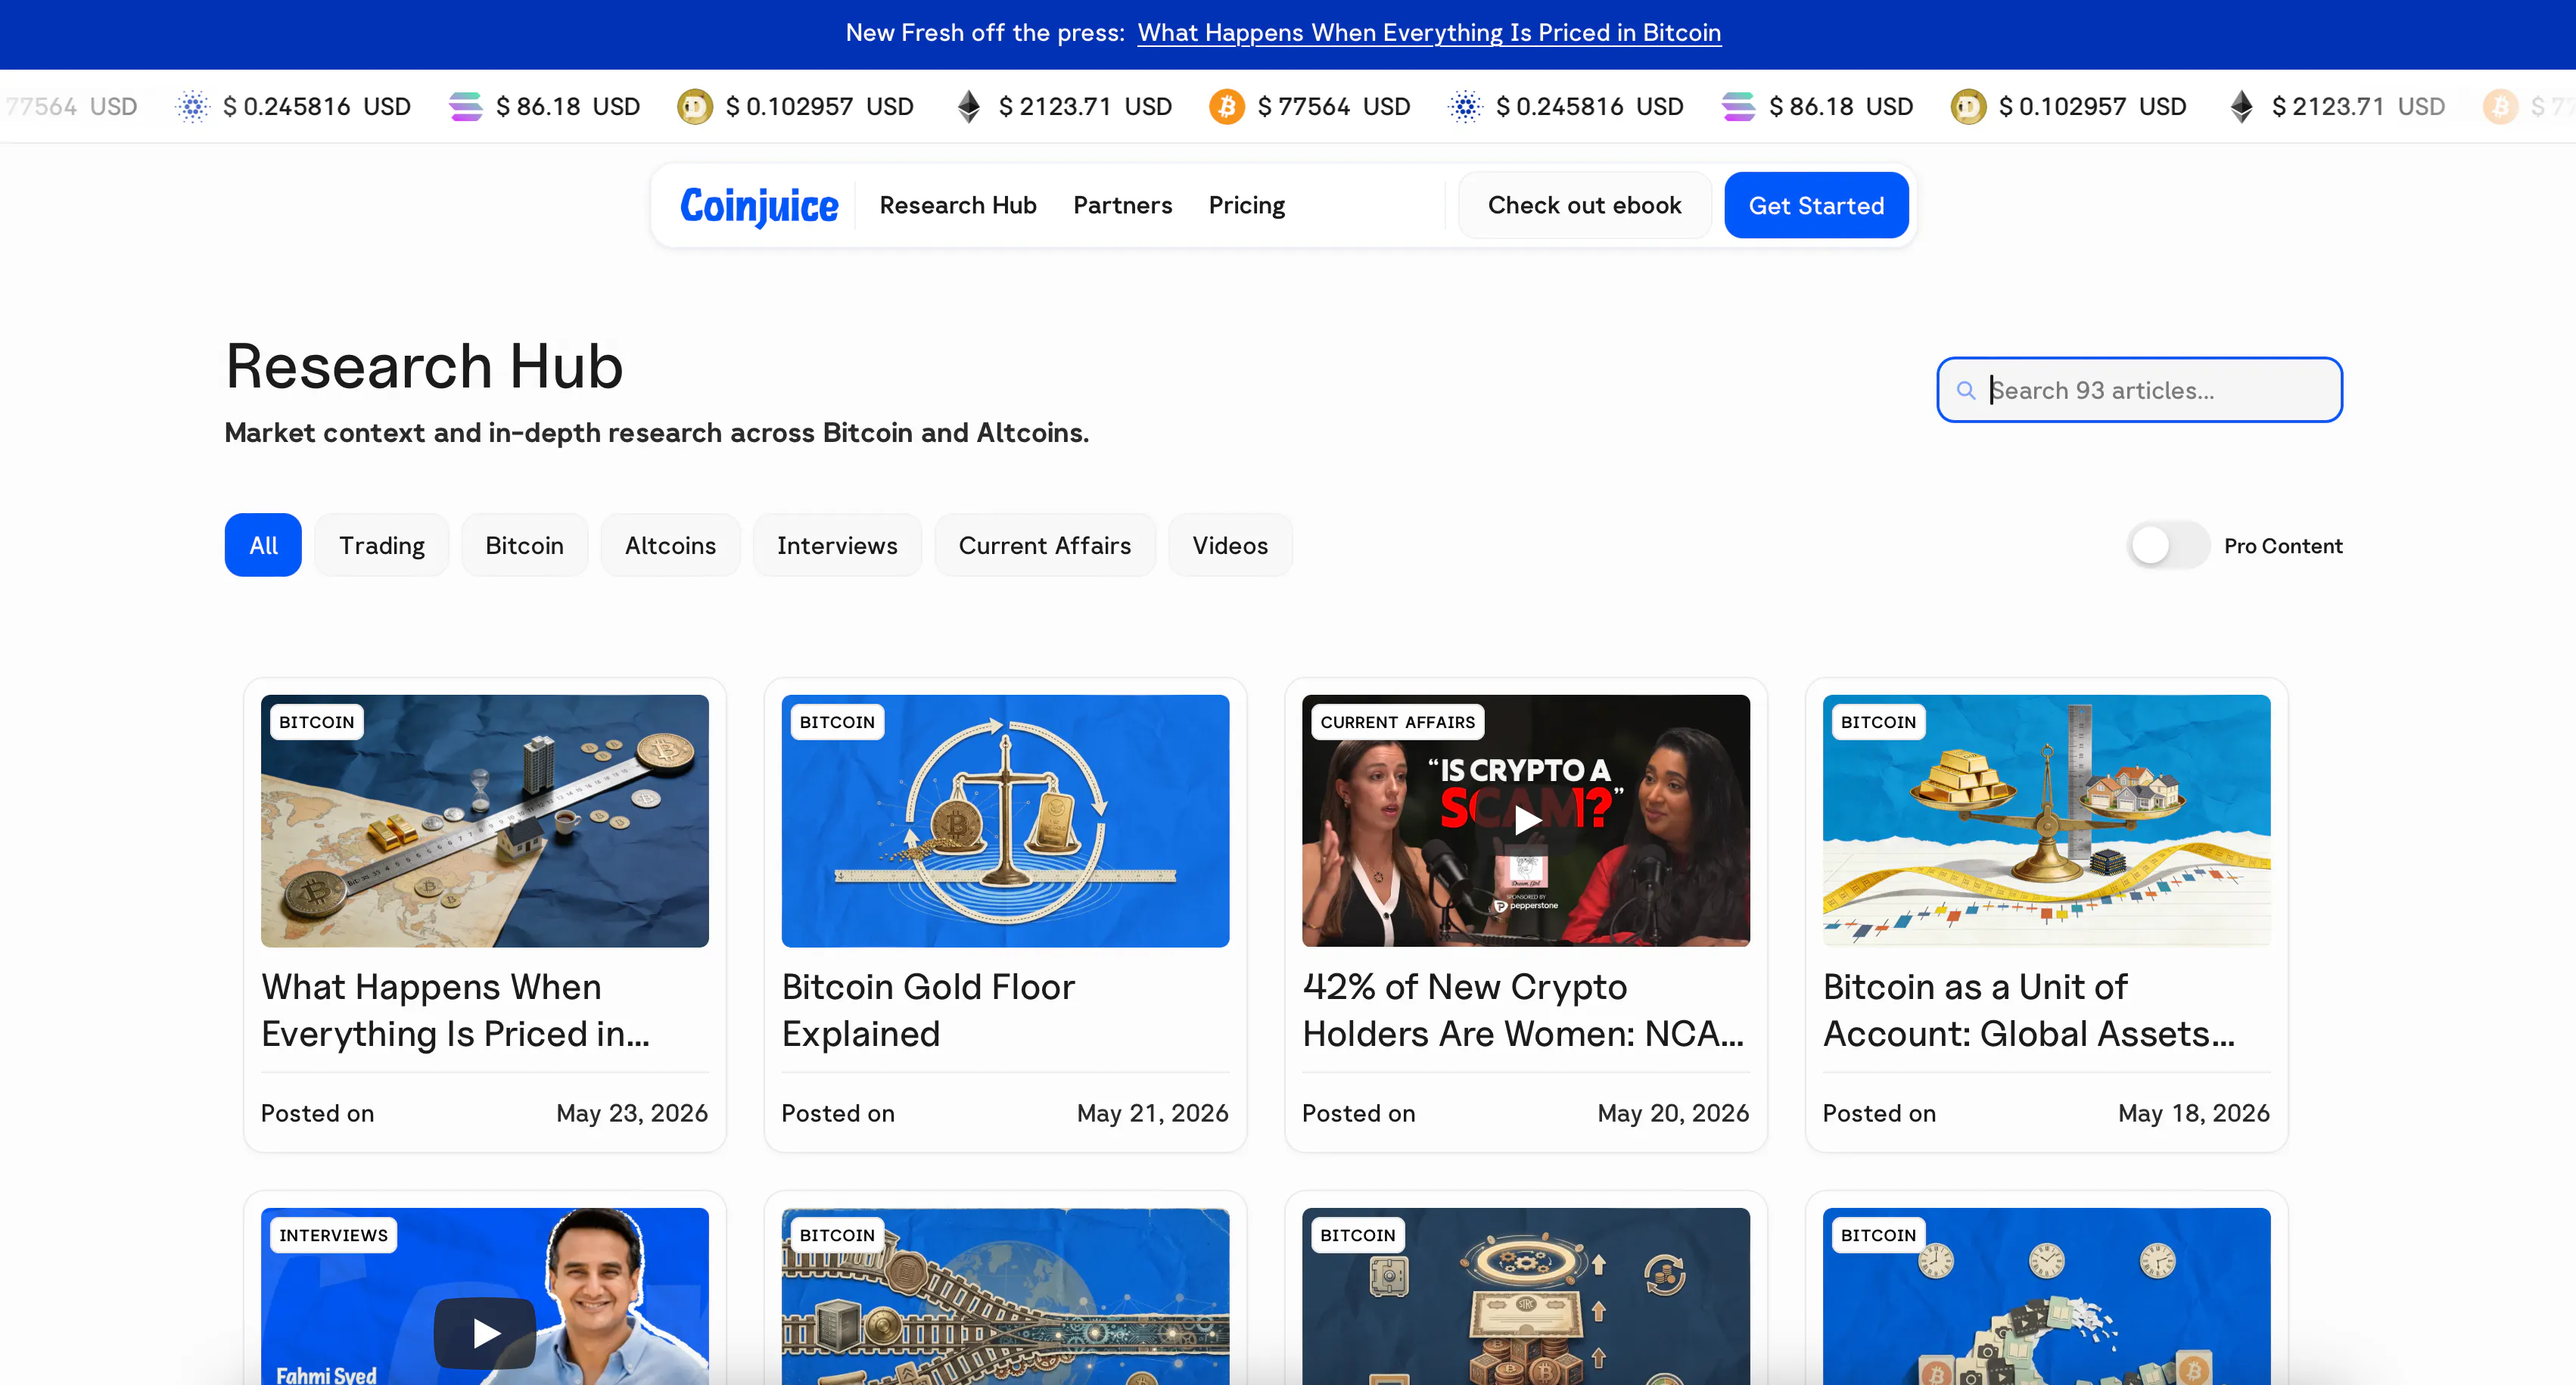Click the 'Bitcoin Gold Floor Explained' title
This screenshot has height=1385, width=2576.
pos(928,1010)
